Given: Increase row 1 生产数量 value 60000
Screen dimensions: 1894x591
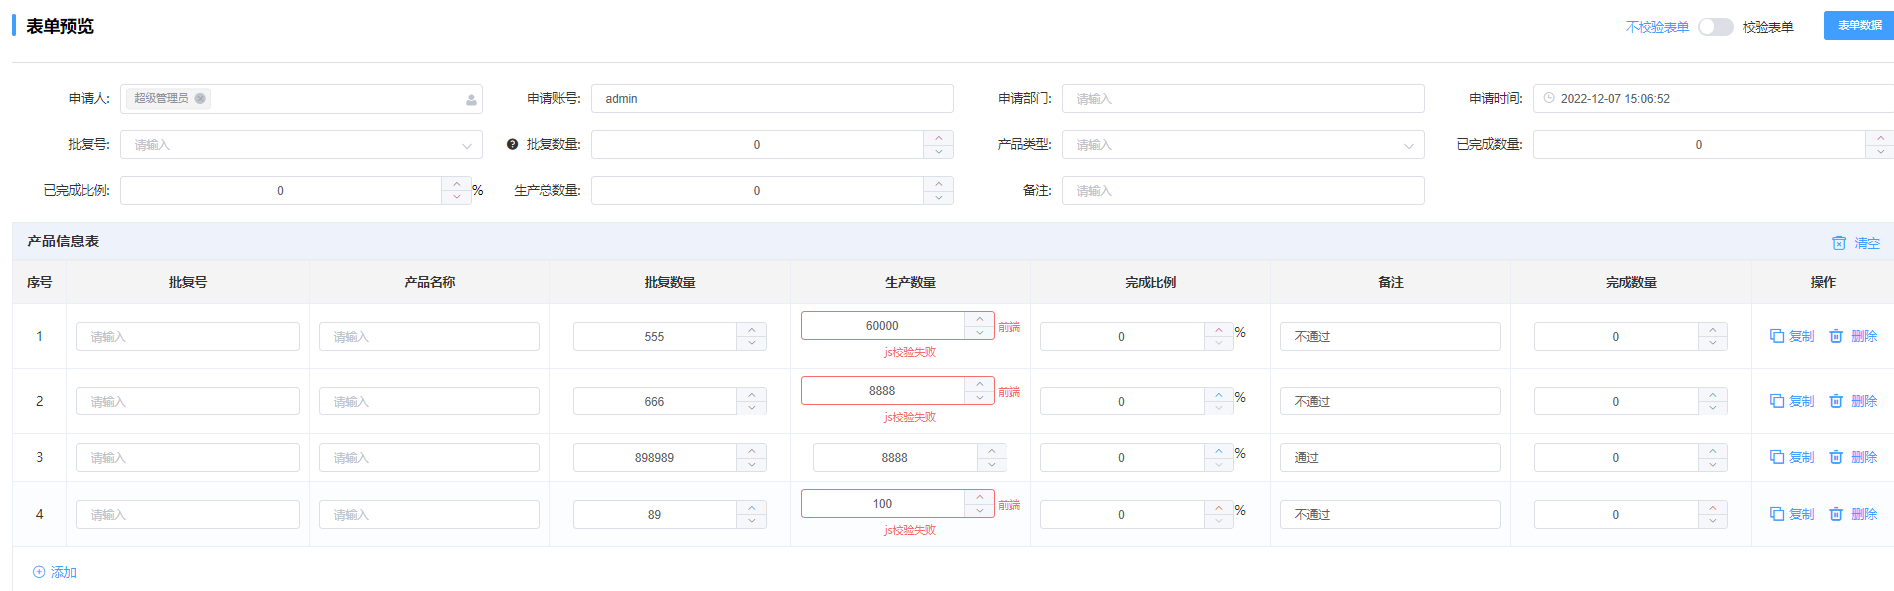Looking at the screenshot, I should coord(980,319).
